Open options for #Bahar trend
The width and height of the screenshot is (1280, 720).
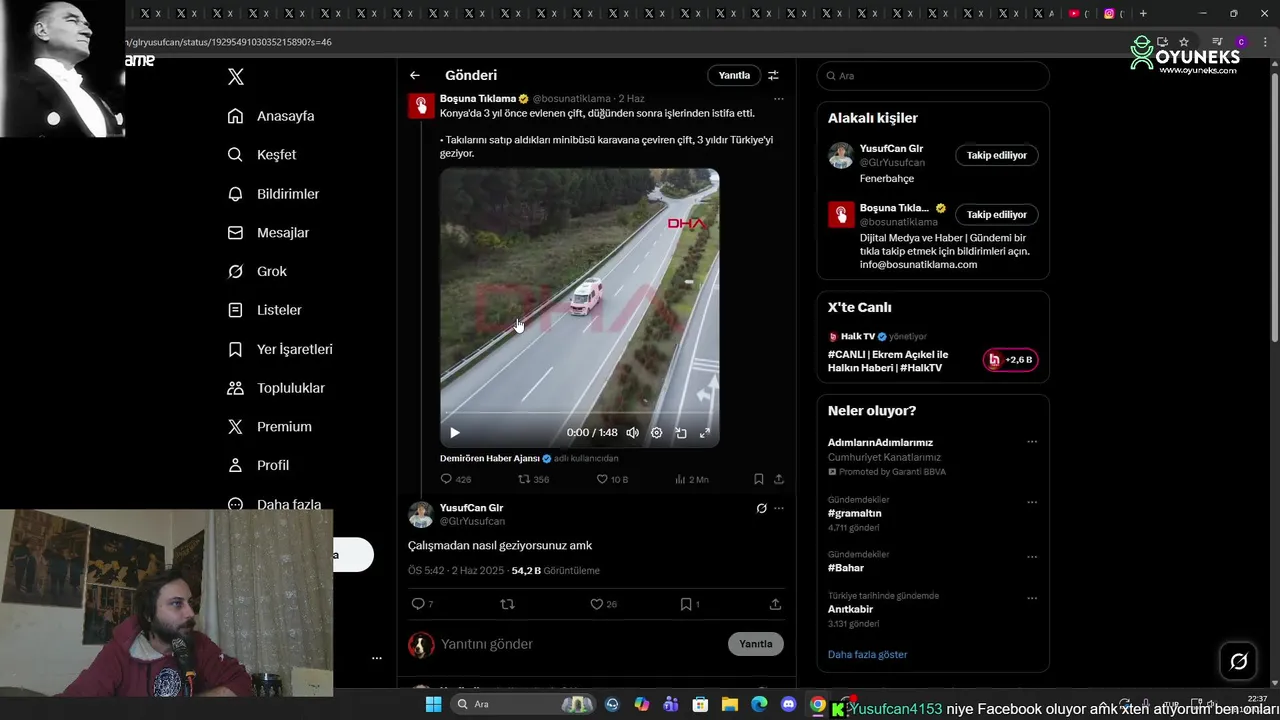pos(1032,556)
